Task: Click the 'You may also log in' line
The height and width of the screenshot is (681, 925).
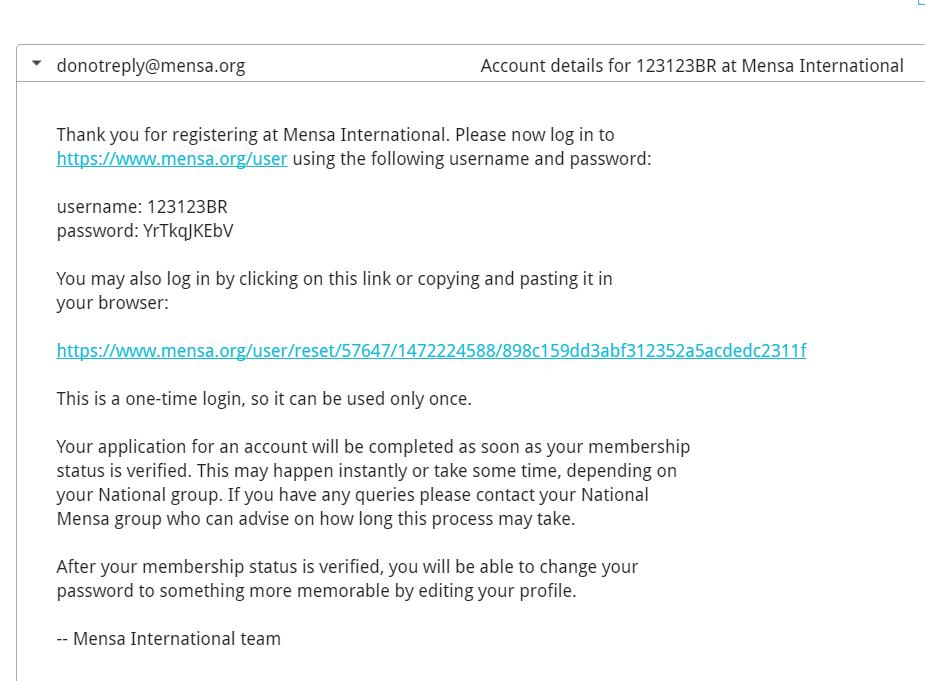Action: [x=334, y=279]
